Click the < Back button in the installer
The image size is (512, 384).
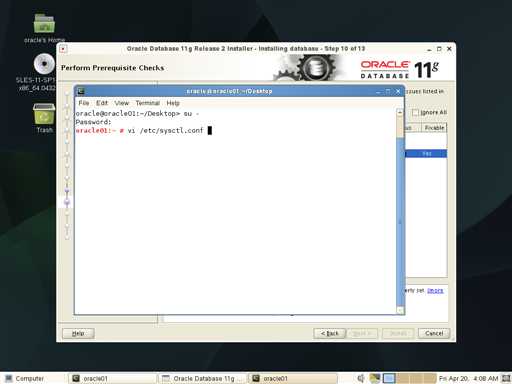pos(329,333)
